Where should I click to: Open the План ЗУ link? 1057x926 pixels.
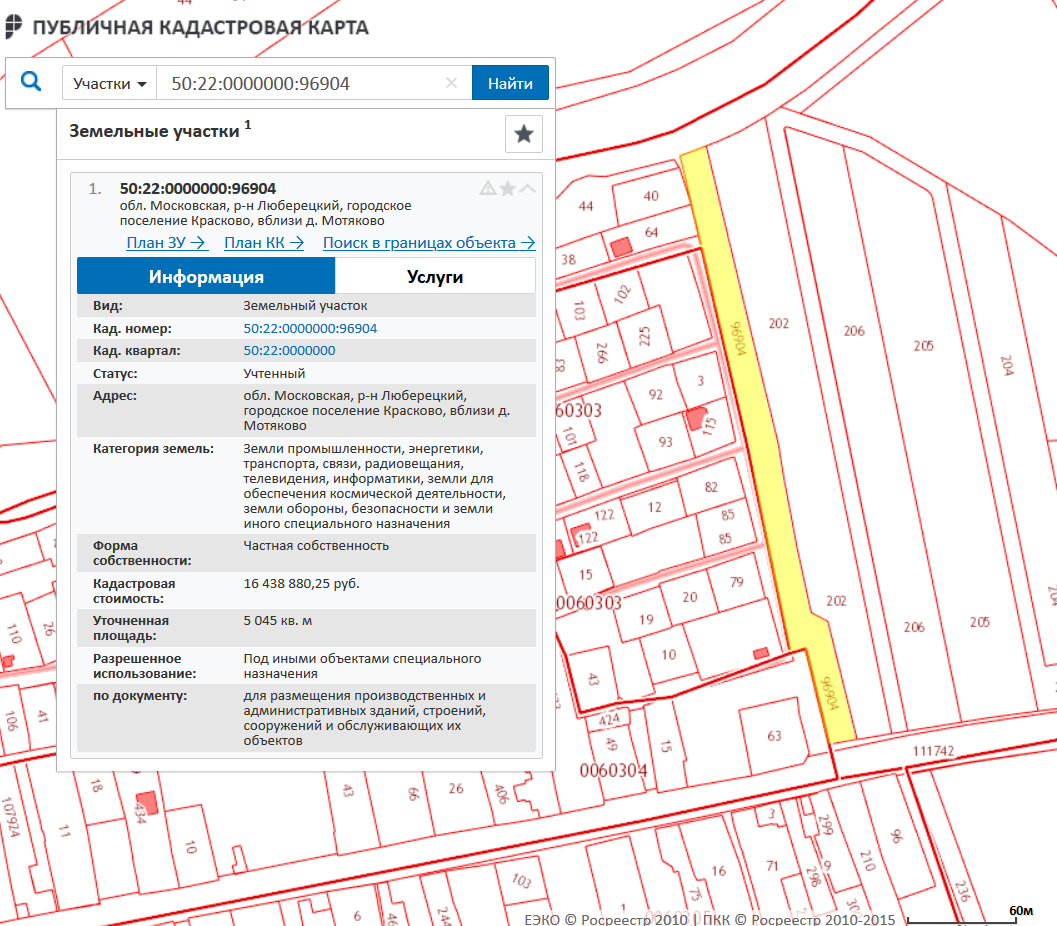pos(166,243)
